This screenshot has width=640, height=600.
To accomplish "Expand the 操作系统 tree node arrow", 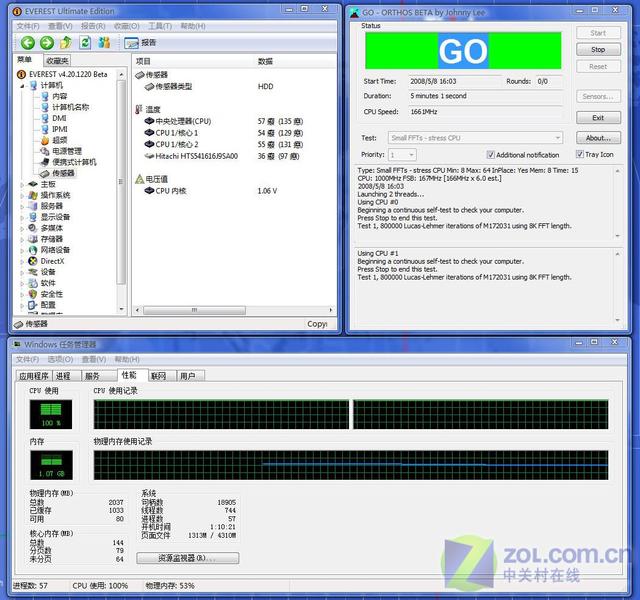I will coord(22,196).
